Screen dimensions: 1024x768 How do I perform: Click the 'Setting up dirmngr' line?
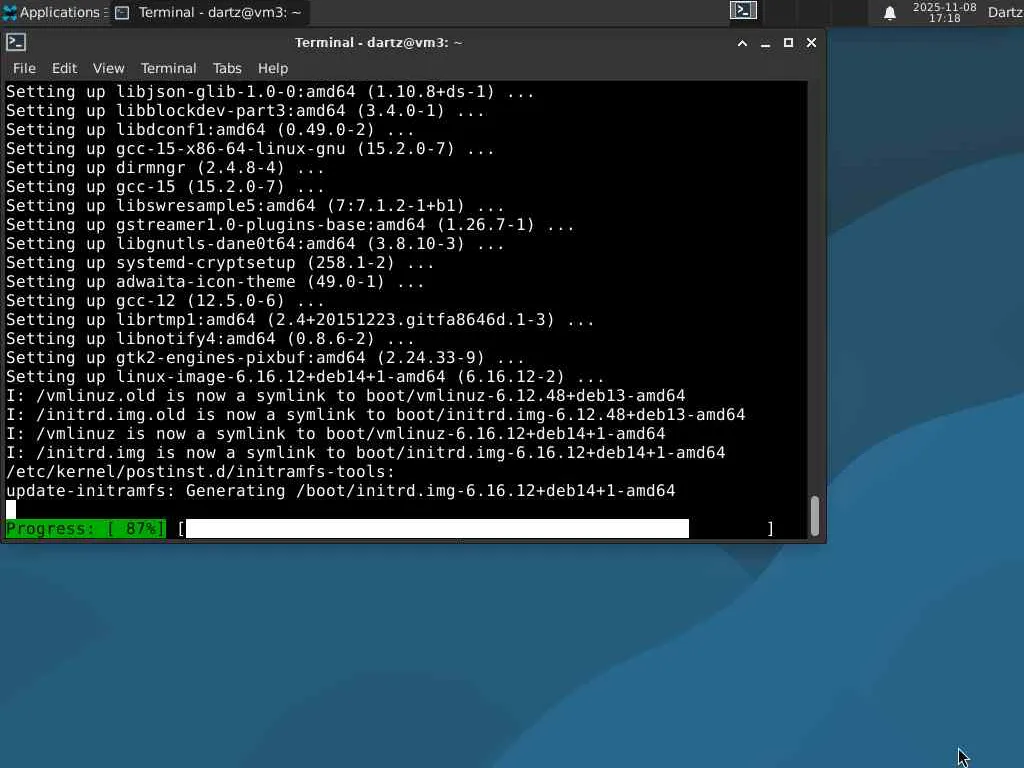pyautogui.click(x=165, y=168)
